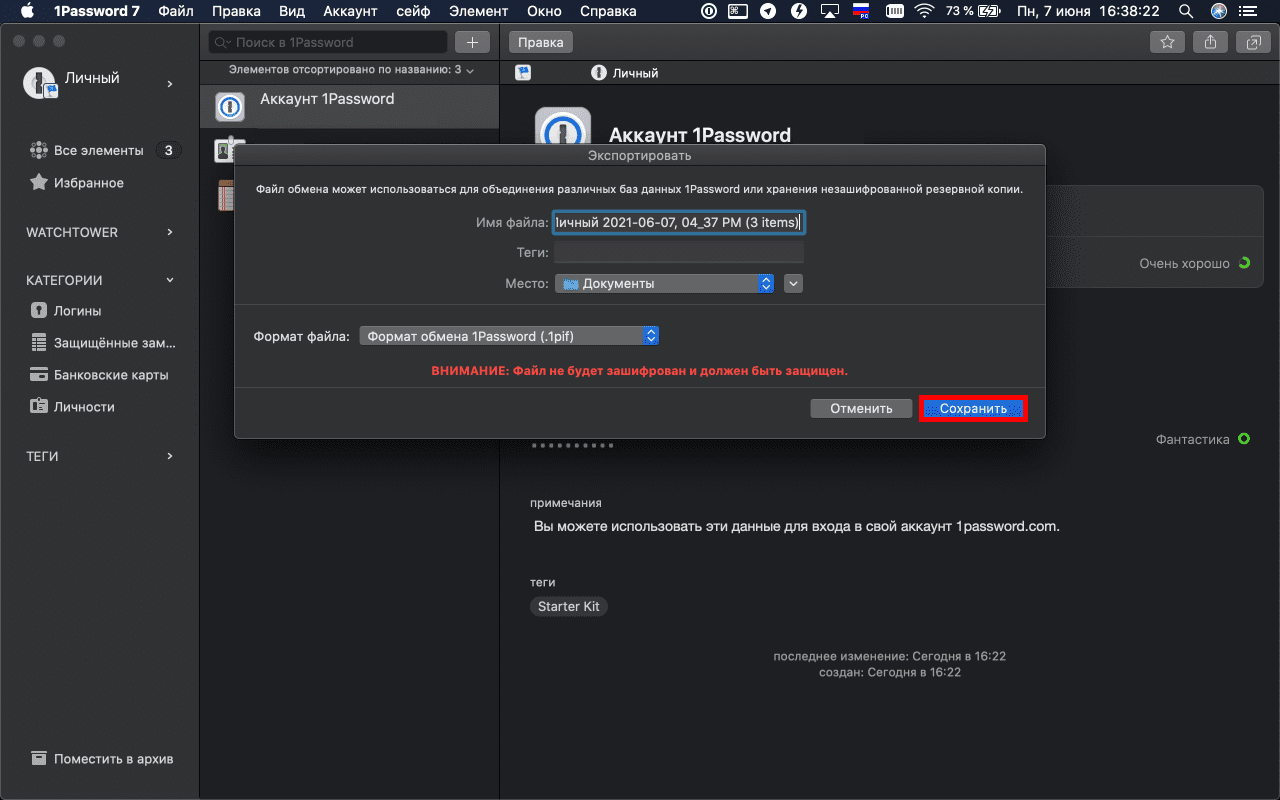The width and height of the screenshot is (1280, 800).
Task: Click the Отменить button
Action: tap(860, 408)
